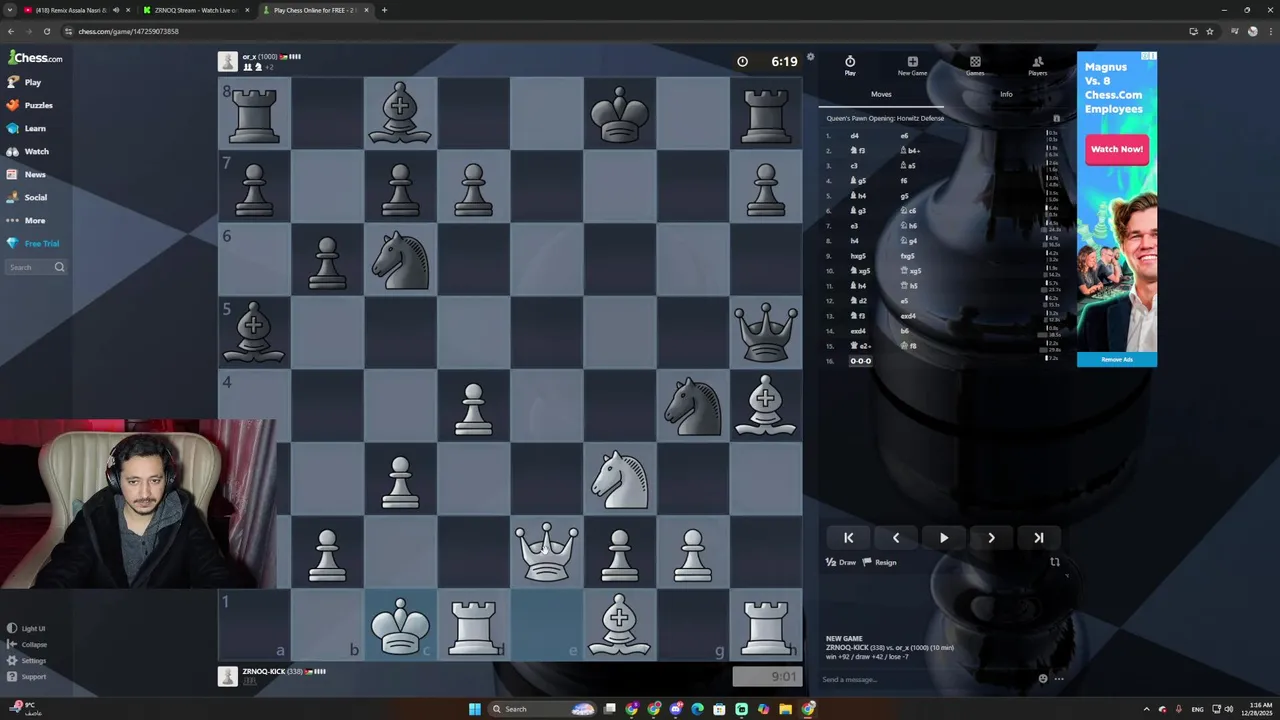The height and width of the screenshot is (720, 1280).
Task: Open chat options three-dots menu
Action: point(1059,679)
